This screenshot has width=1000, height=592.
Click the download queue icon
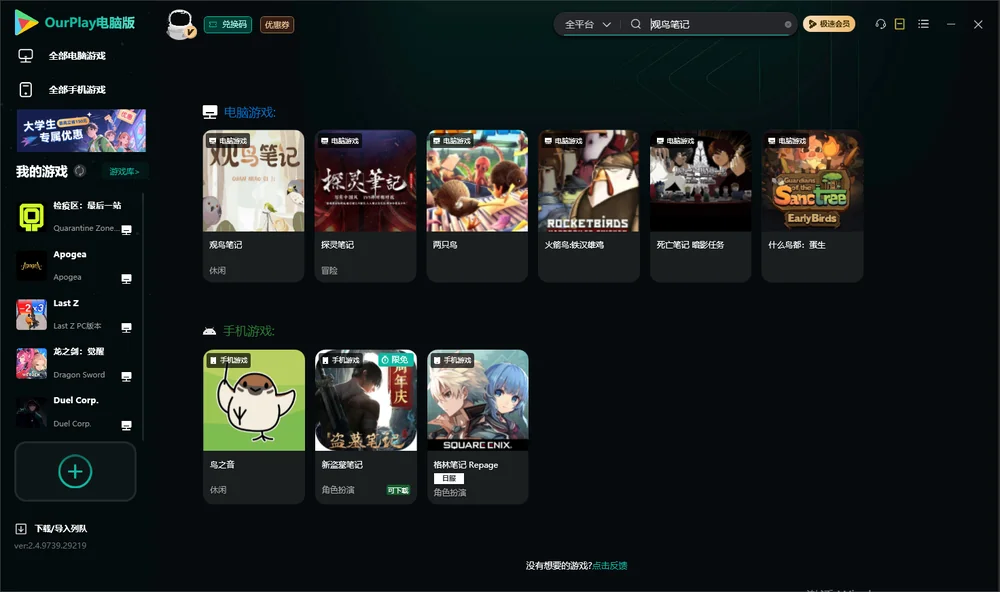pos(21,529)
